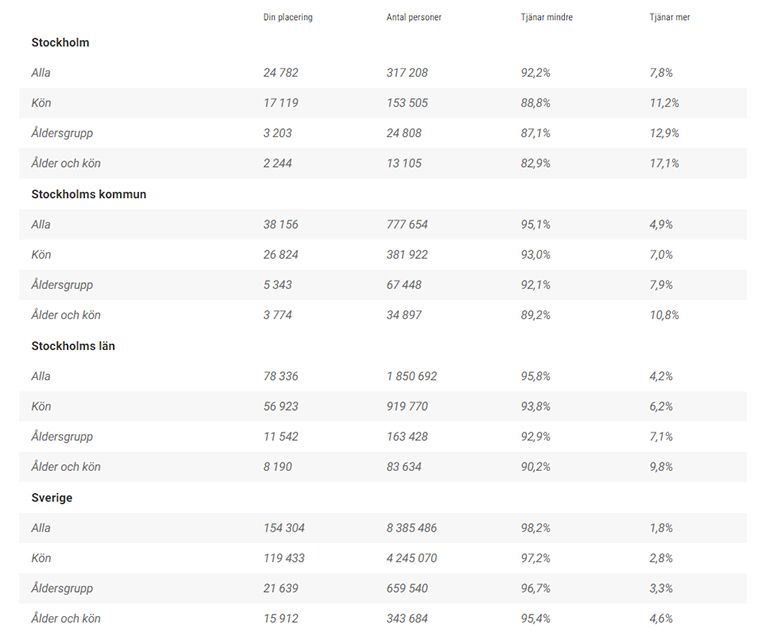Select the "Tjänar mindre" column header
Screen dimensions: 758x640
coord(547,18)
